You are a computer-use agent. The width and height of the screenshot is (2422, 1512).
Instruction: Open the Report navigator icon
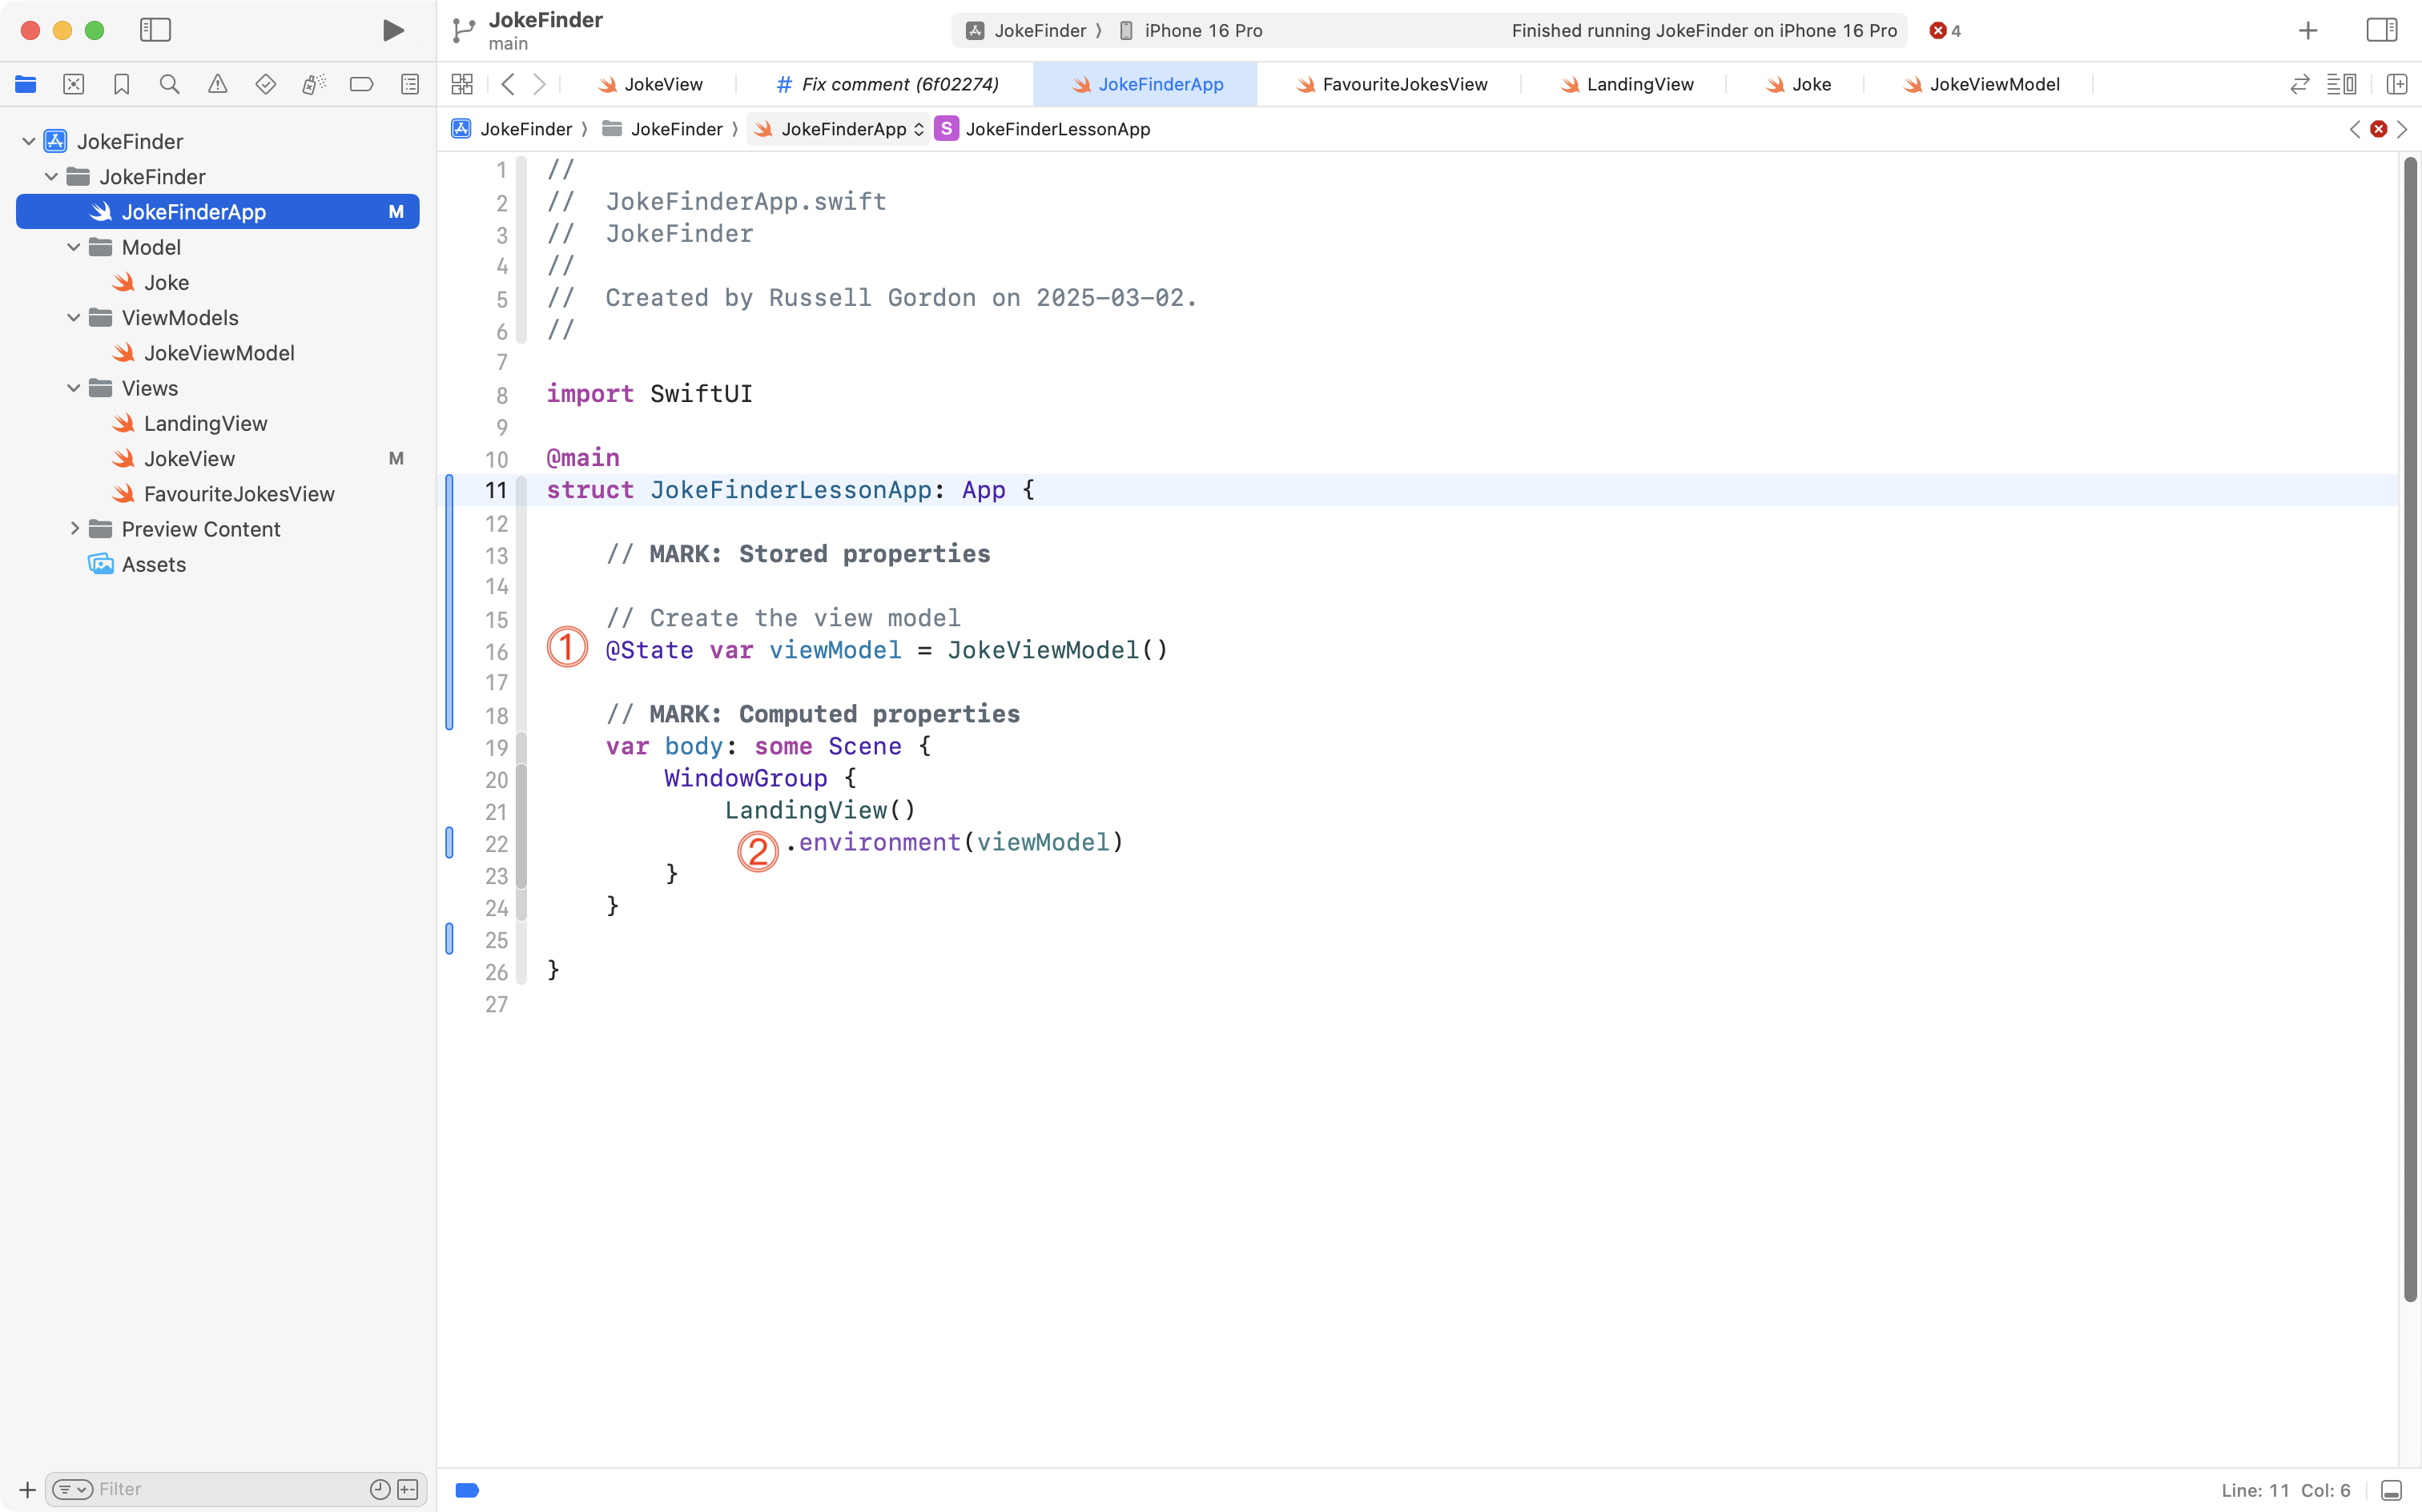click(409, 85)
